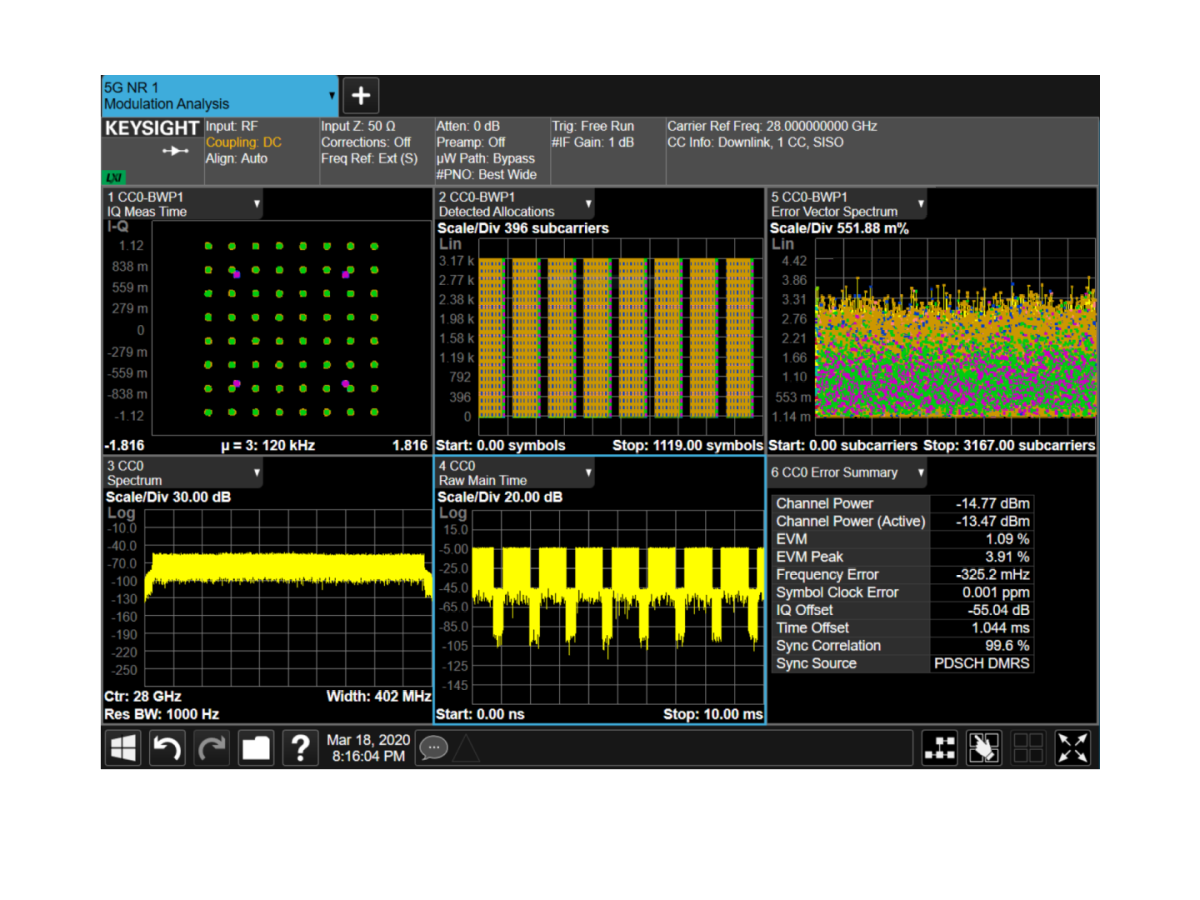Toggle full screen with arrows icon
This screenshot has height=900, width=1200.
1073,748
